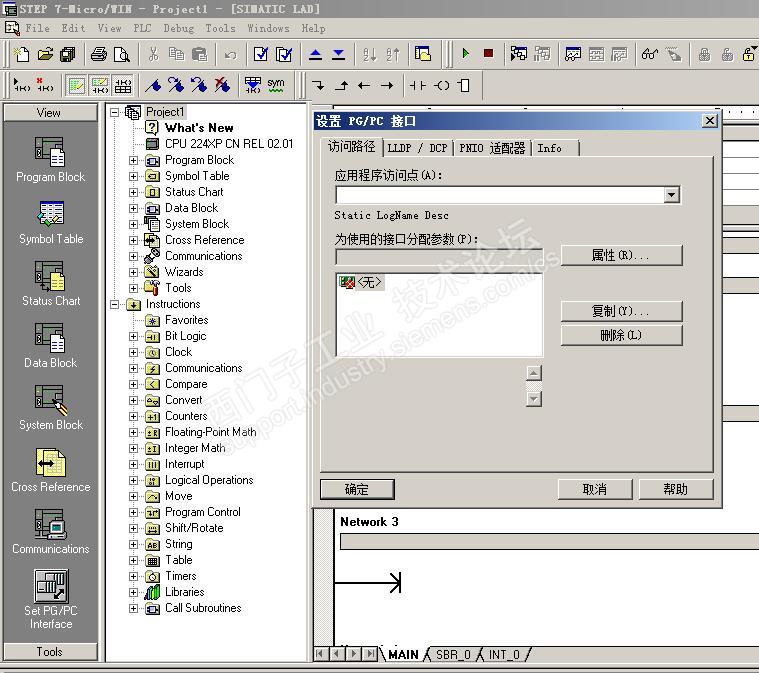Open Data Block in the View bar
This screenshot has height=673, width=759.
click(50, 346)
